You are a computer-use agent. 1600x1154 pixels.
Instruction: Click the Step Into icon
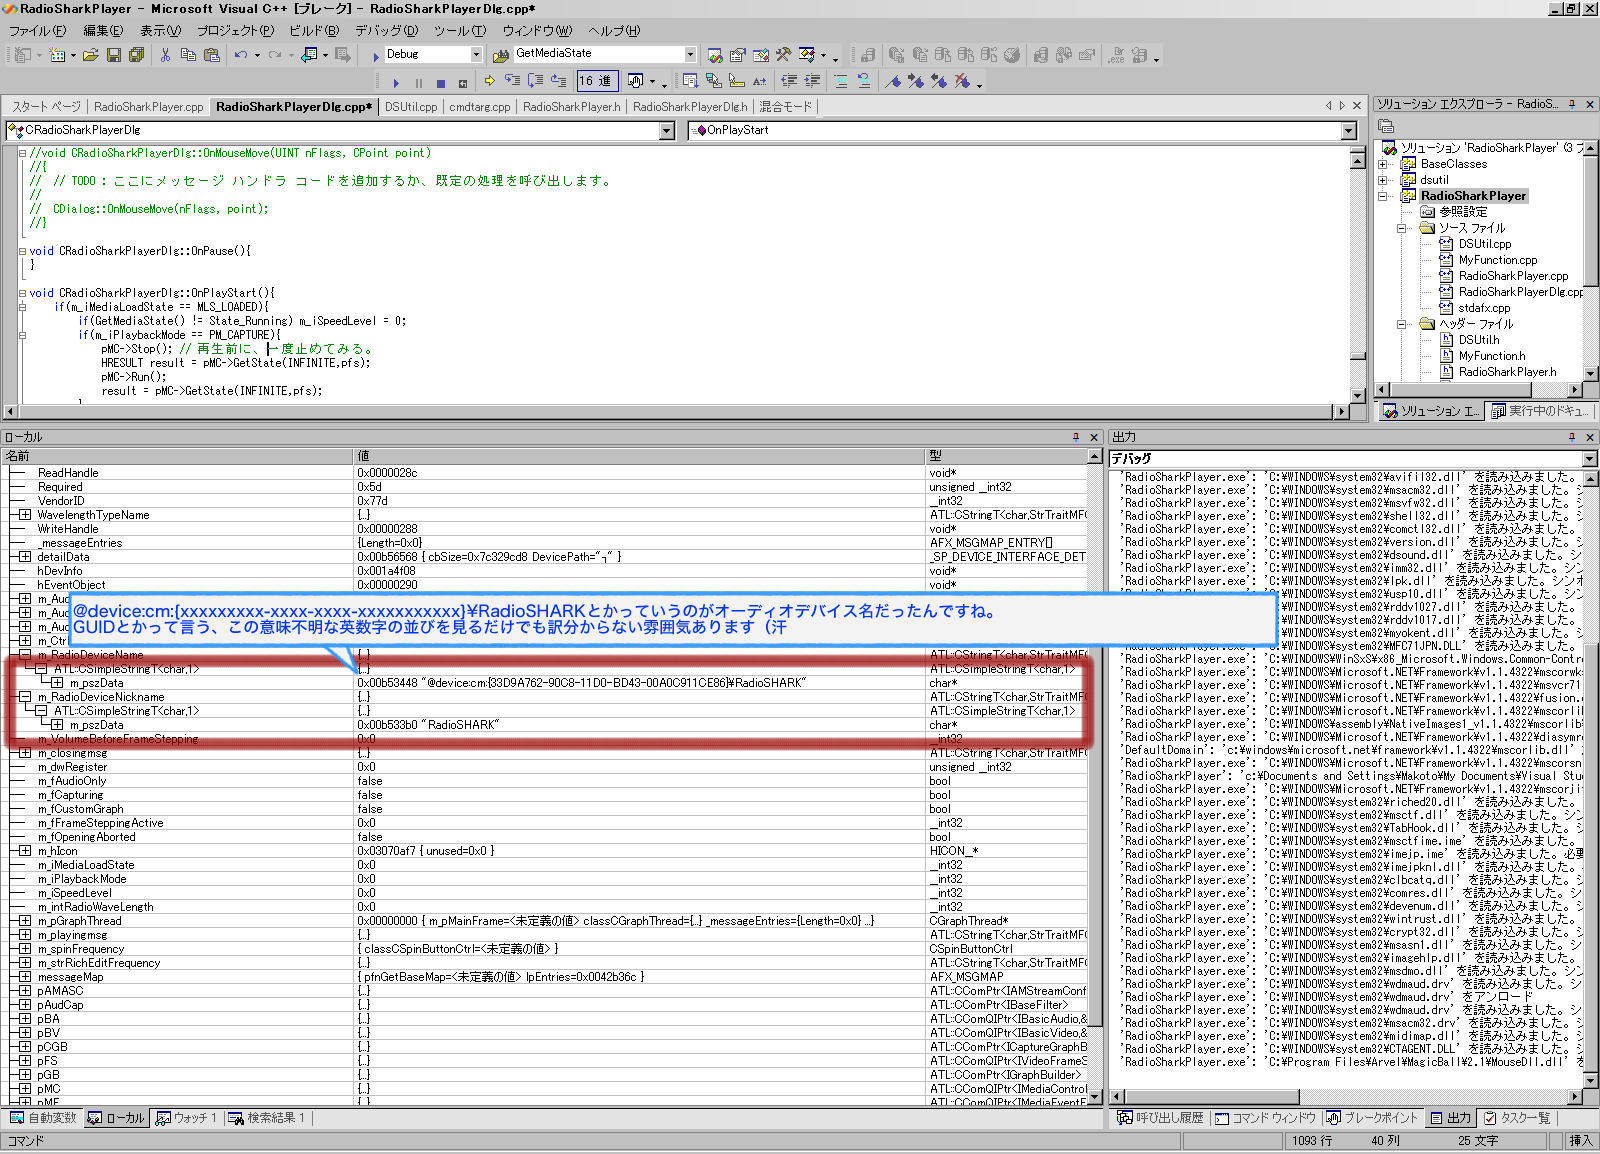512,81
